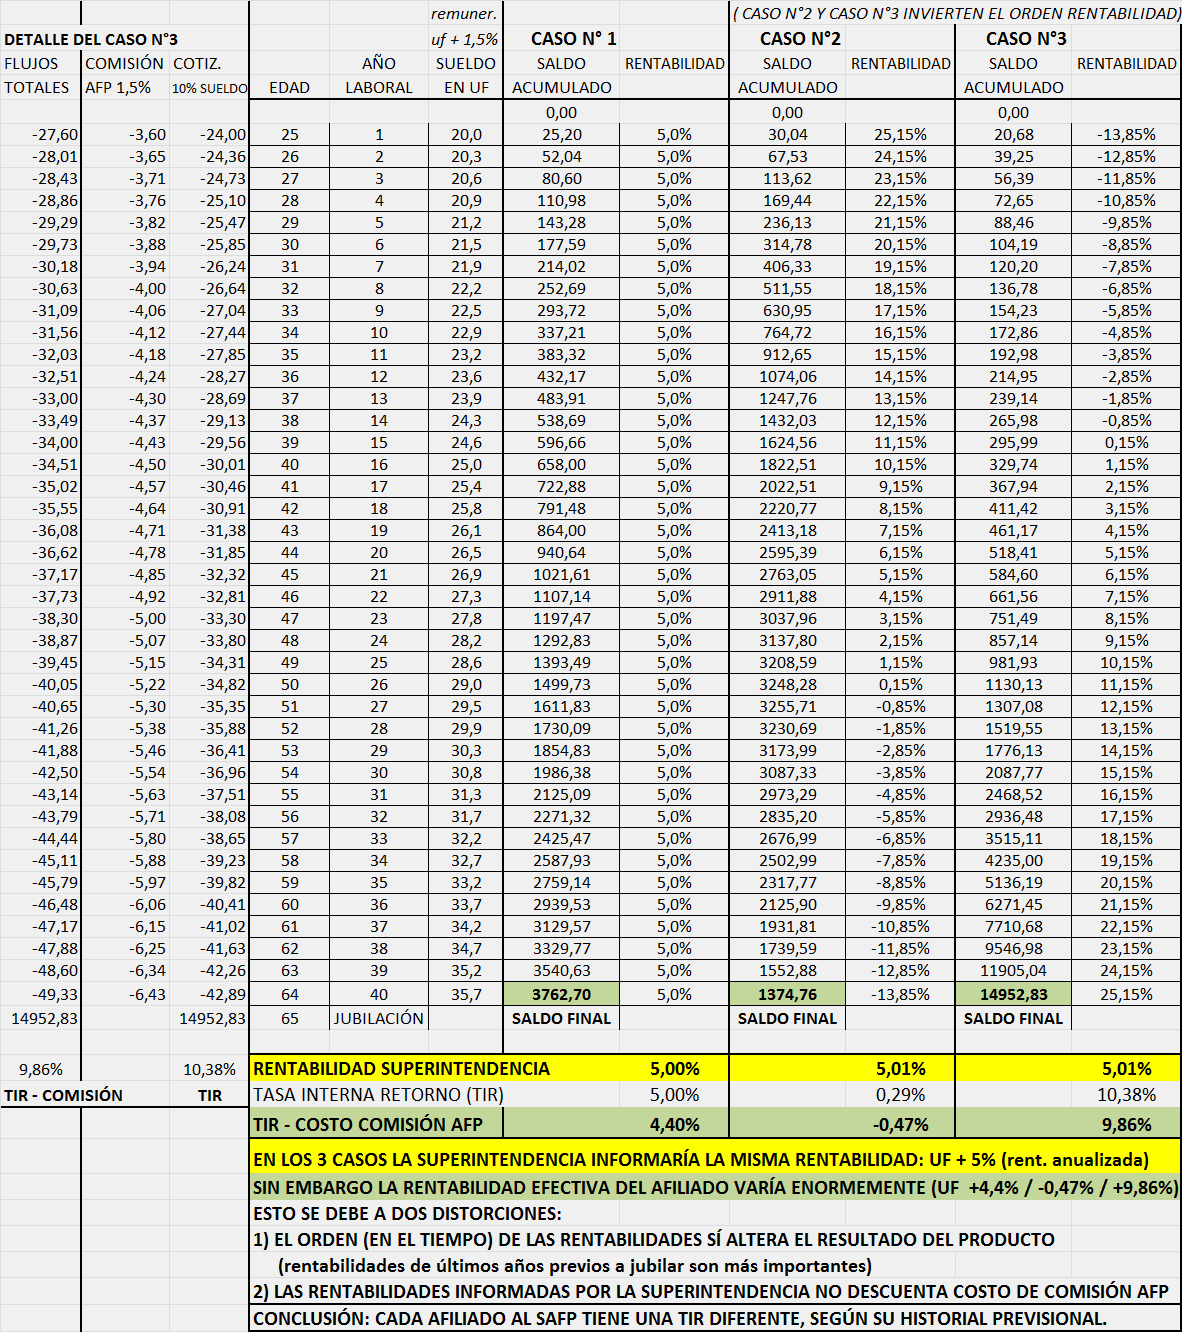
Task: Select the "EN UF" header cell
Action: pos(466,87)
